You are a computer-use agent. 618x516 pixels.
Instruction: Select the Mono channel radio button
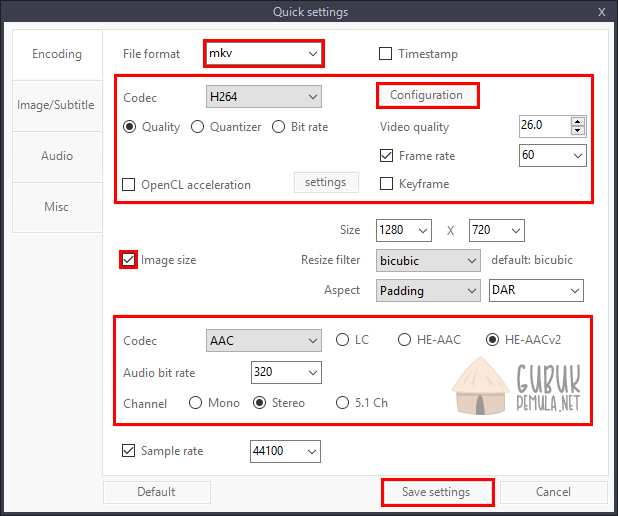(195, 403)
